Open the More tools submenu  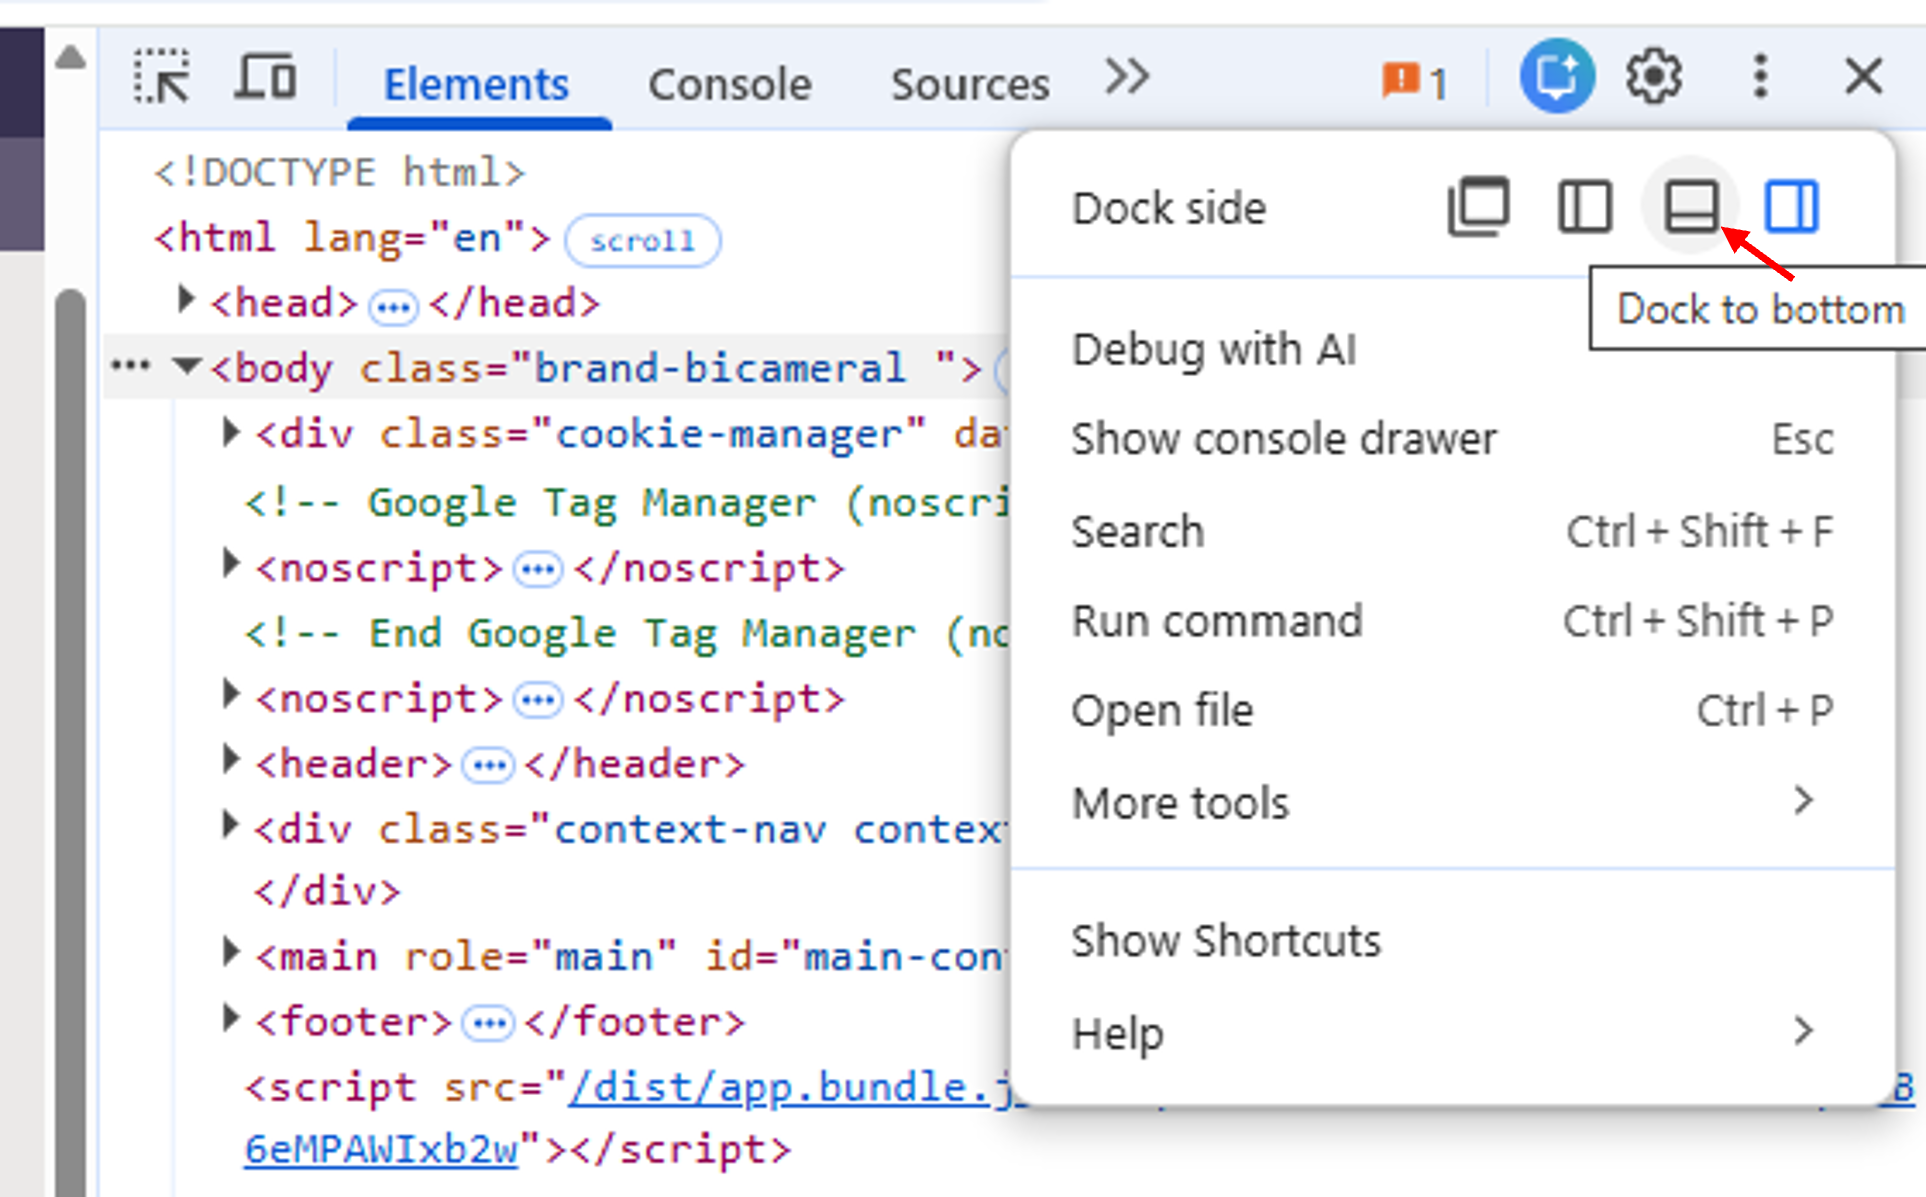pos(1180,801)
